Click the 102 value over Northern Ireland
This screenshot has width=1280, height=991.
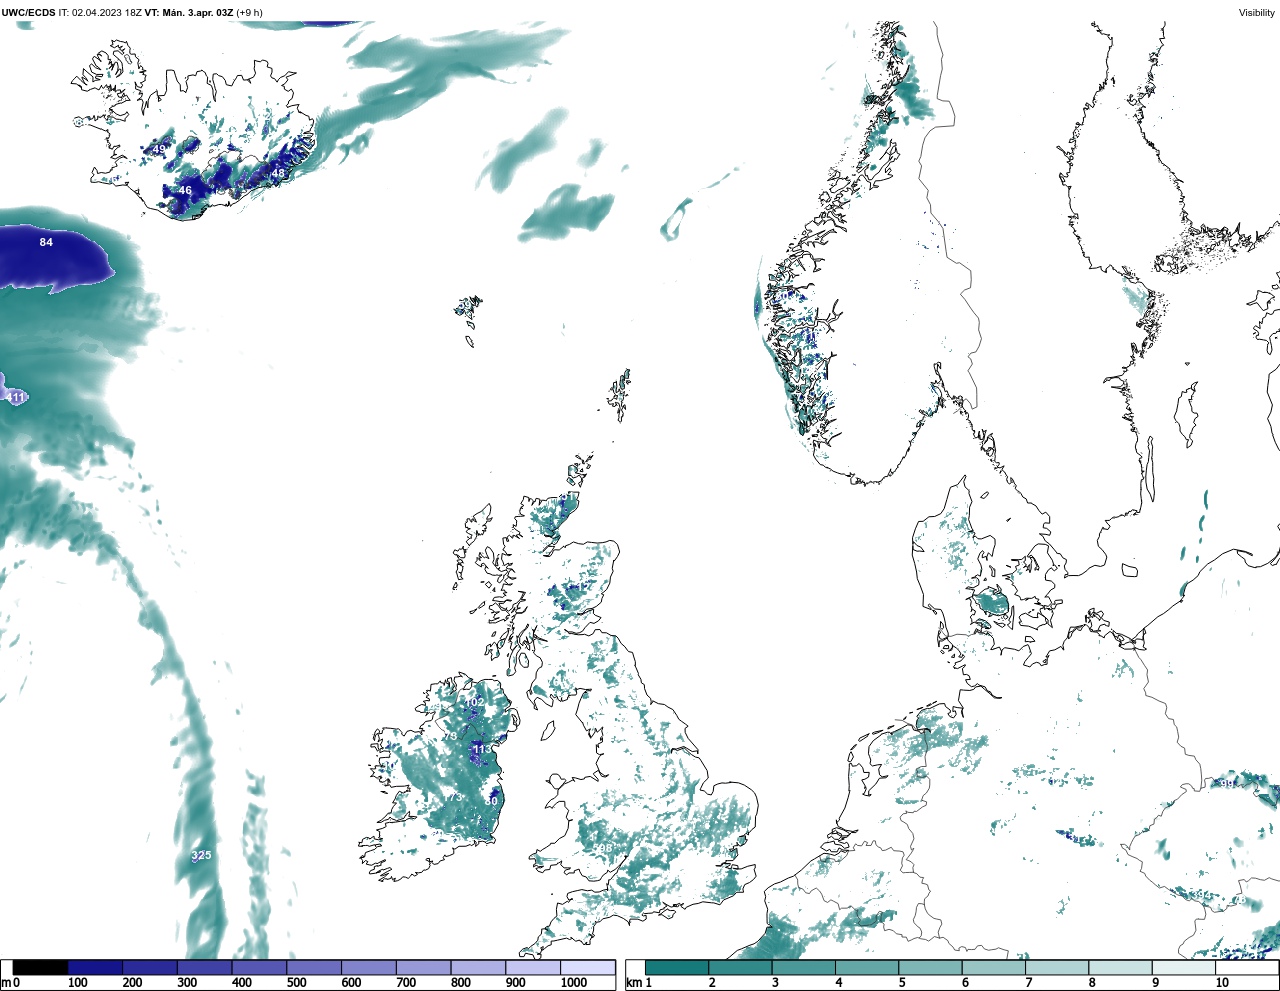(x=475, y=702)
